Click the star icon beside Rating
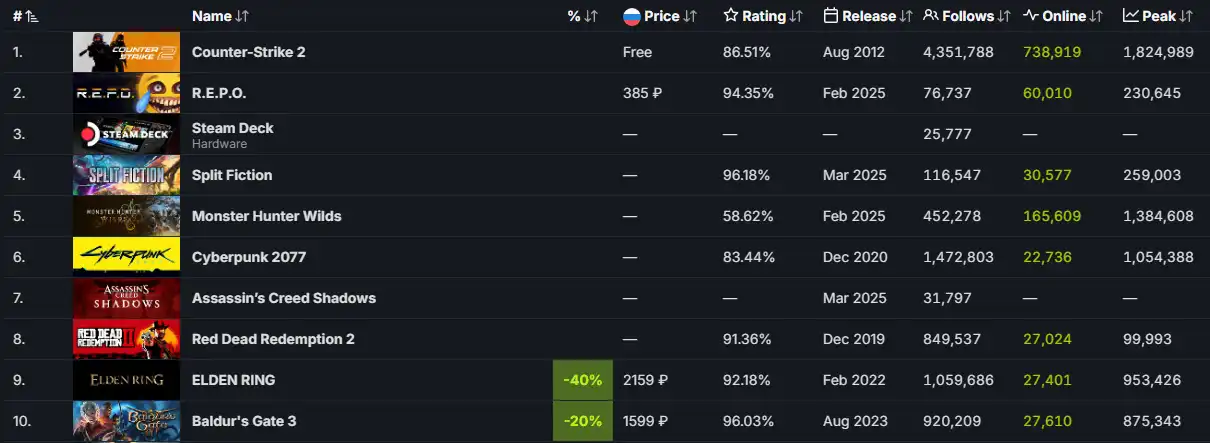 click(731, 16)
